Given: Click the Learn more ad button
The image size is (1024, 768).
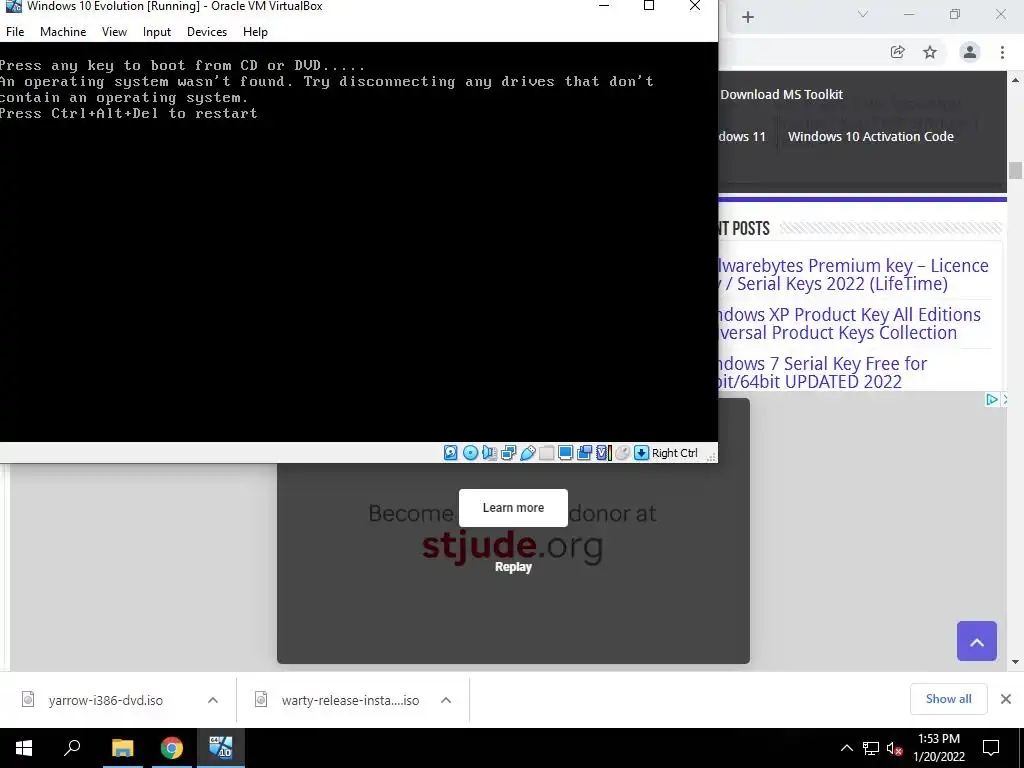Looking at the screenshot, I should pos(513,507).
